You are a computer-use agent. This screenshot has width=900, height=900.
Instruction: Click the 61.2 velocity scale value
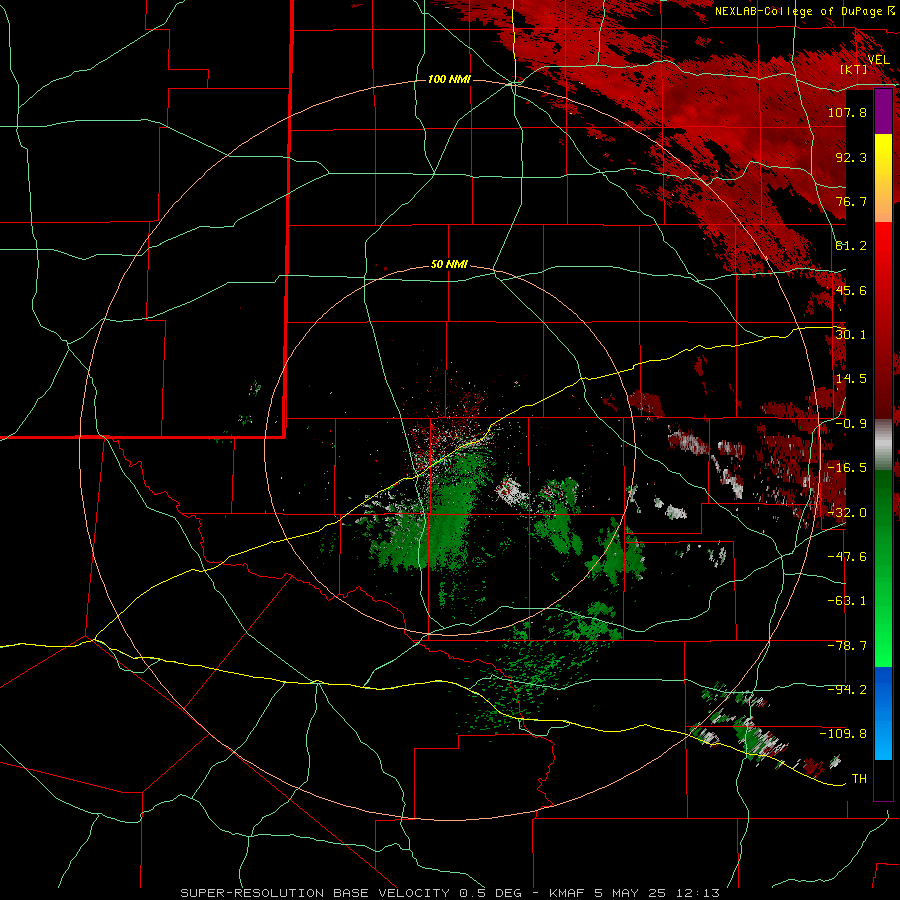[x=851, y=246]
